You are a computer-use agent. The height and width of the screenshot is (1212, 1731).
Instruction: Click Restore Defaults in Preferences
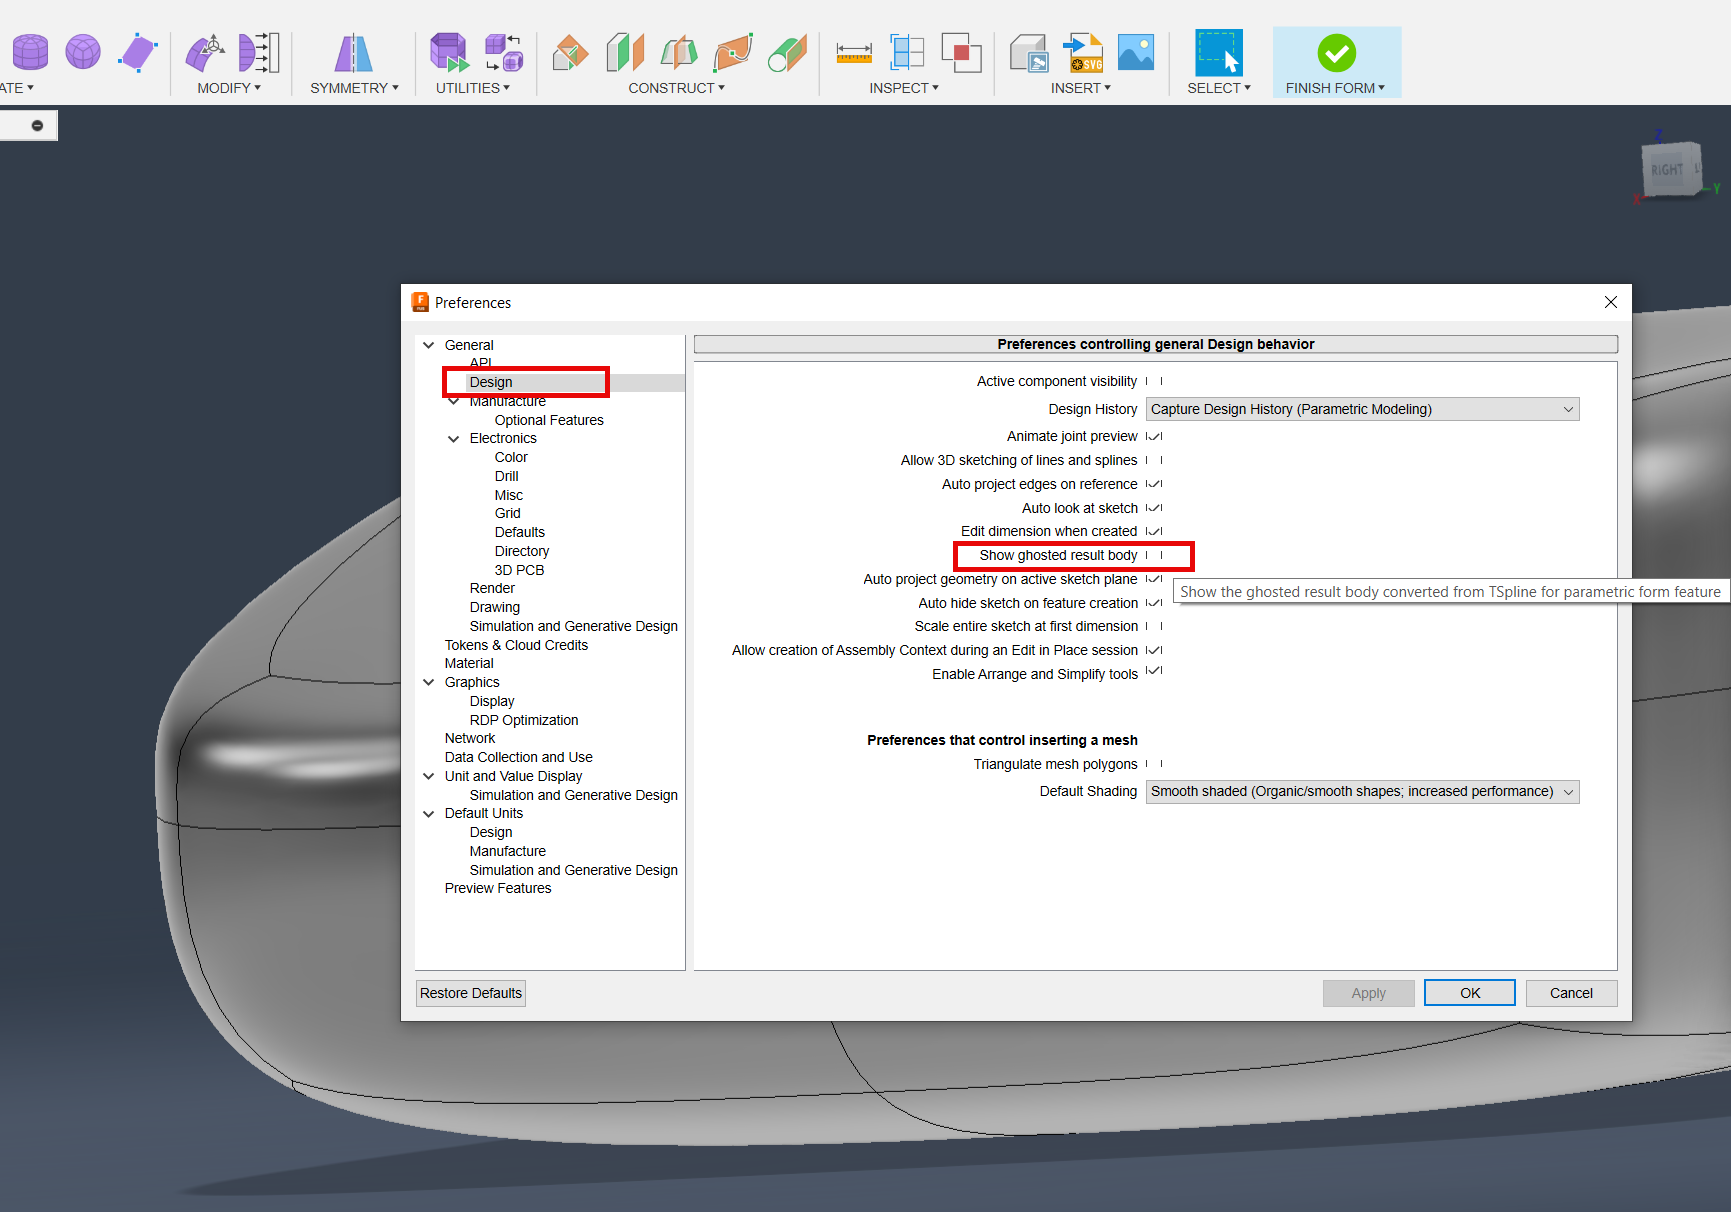[470, 992]
